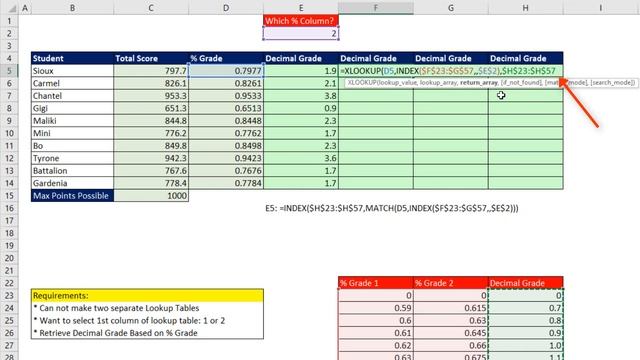Select the column C header

click(151, 7)
